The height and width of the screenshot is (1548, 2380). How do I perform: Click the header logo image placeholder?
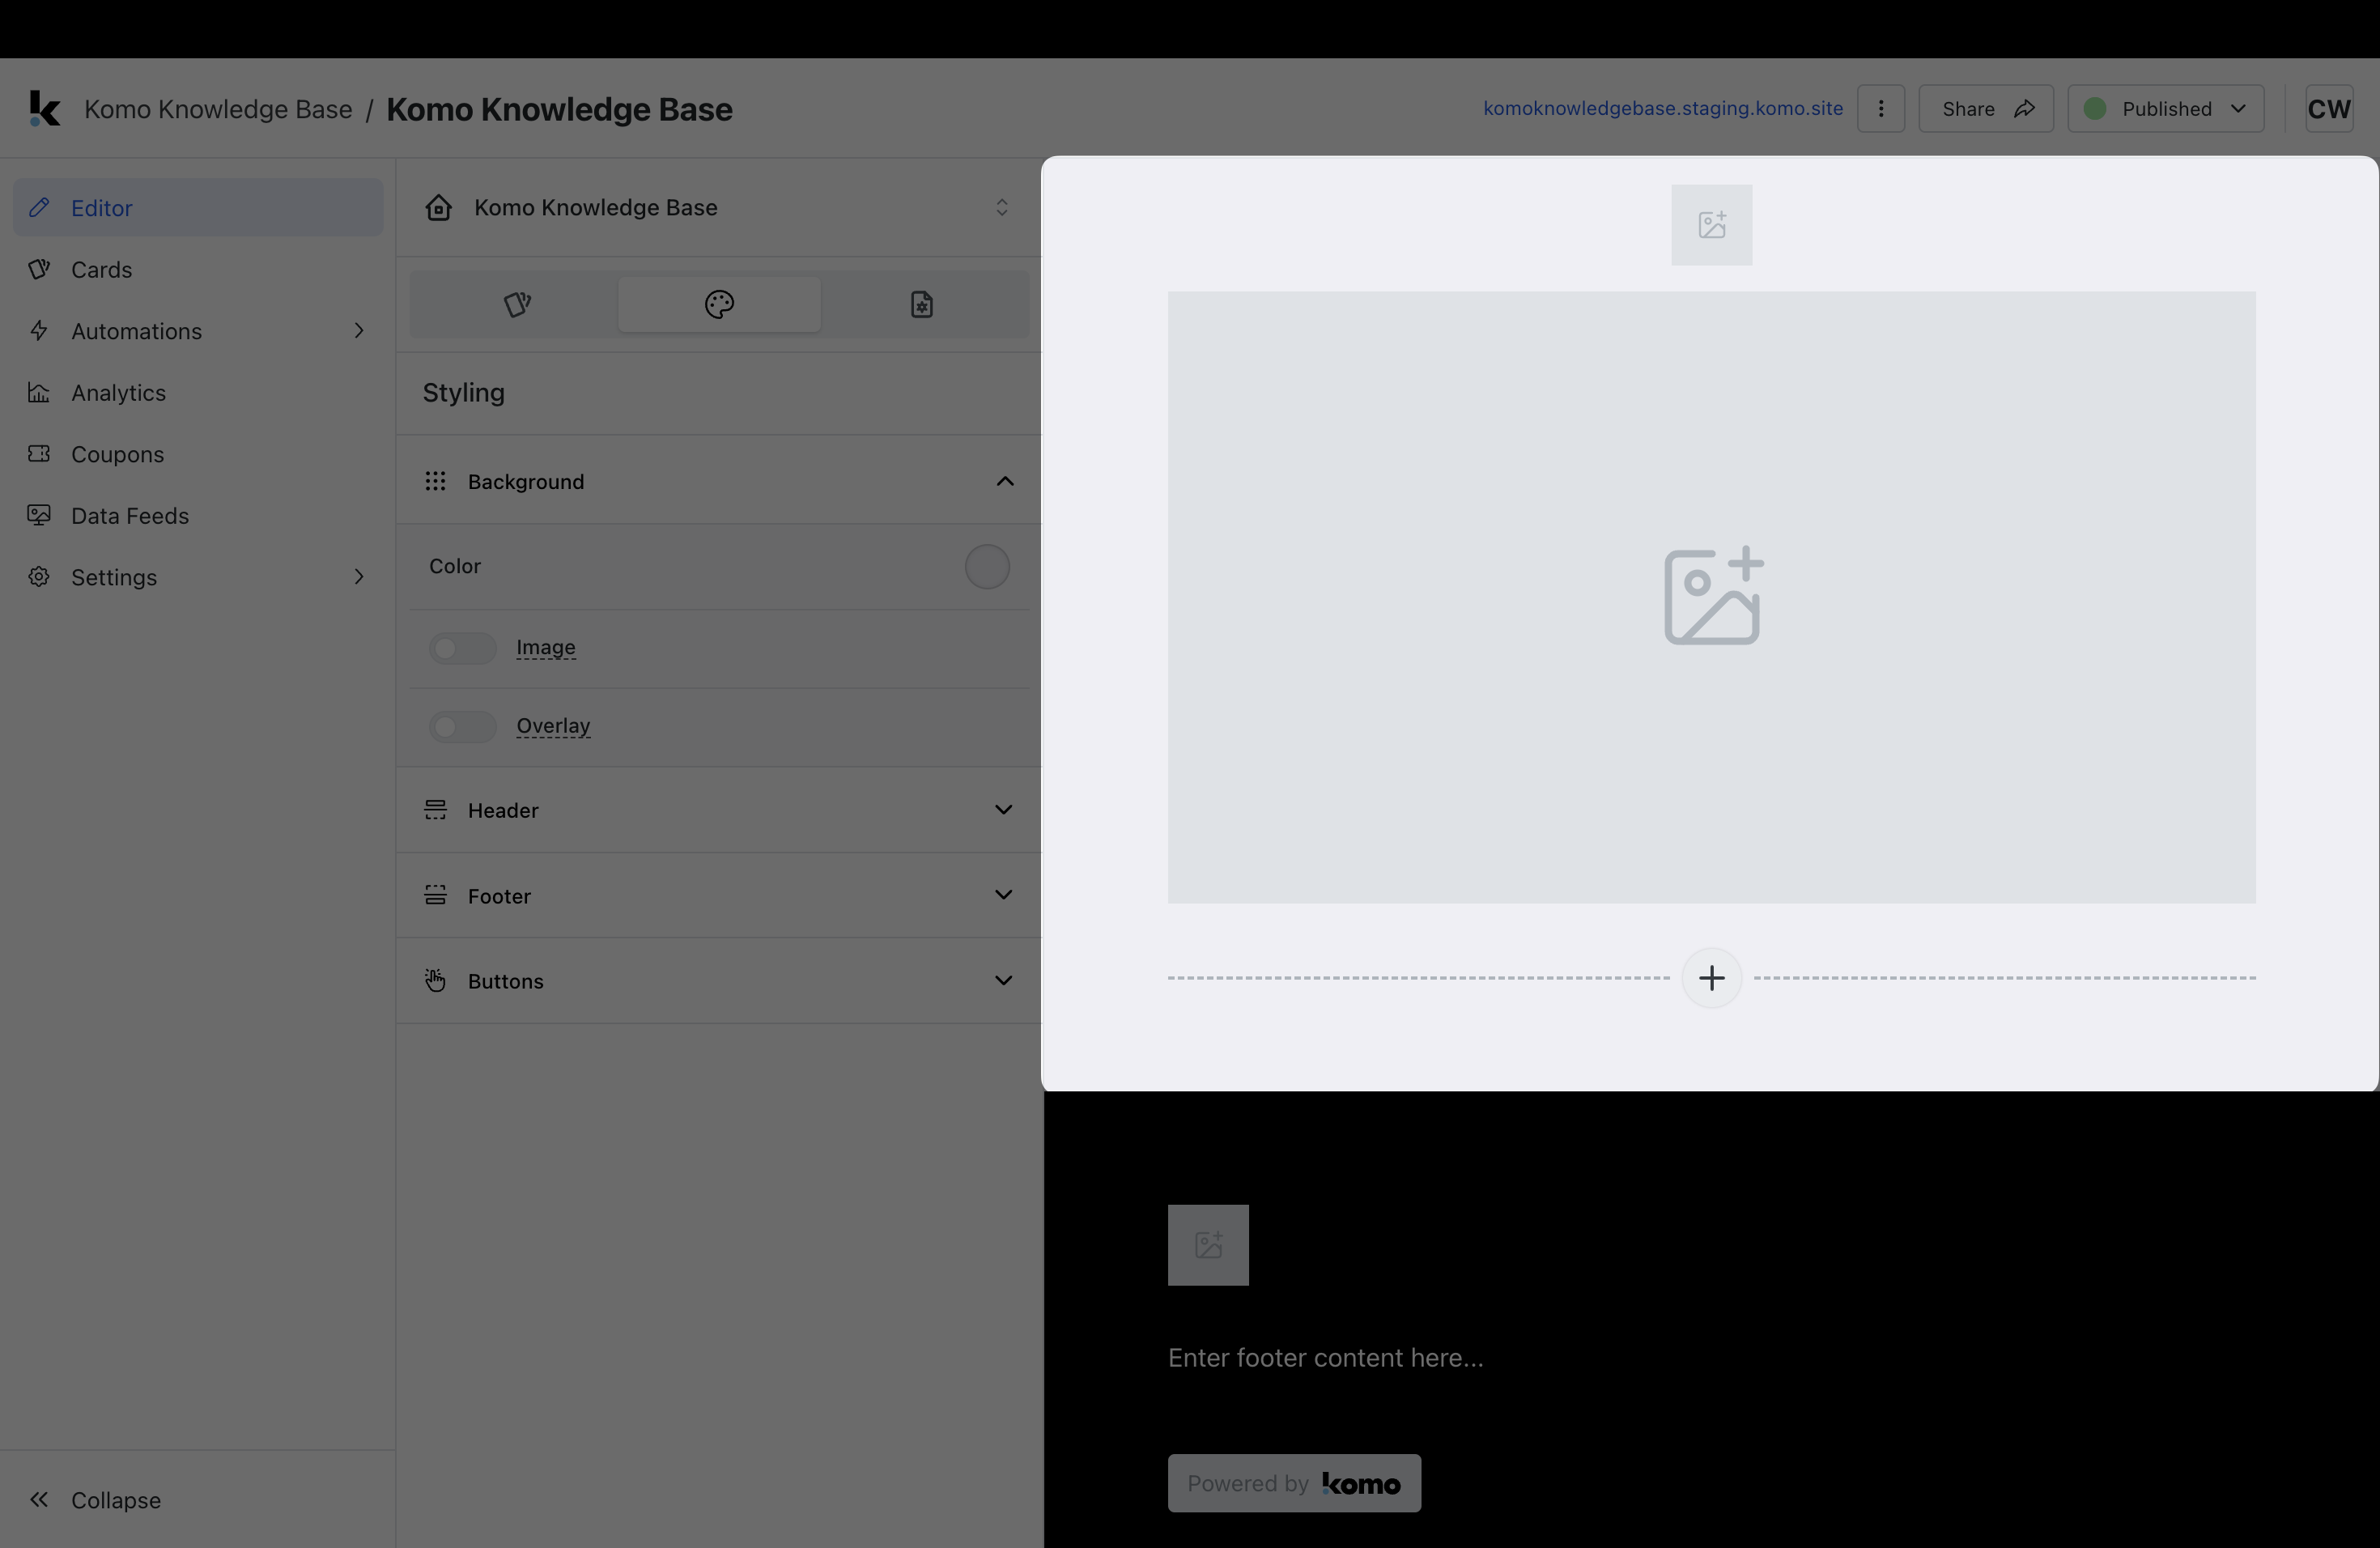point(1711,225)
